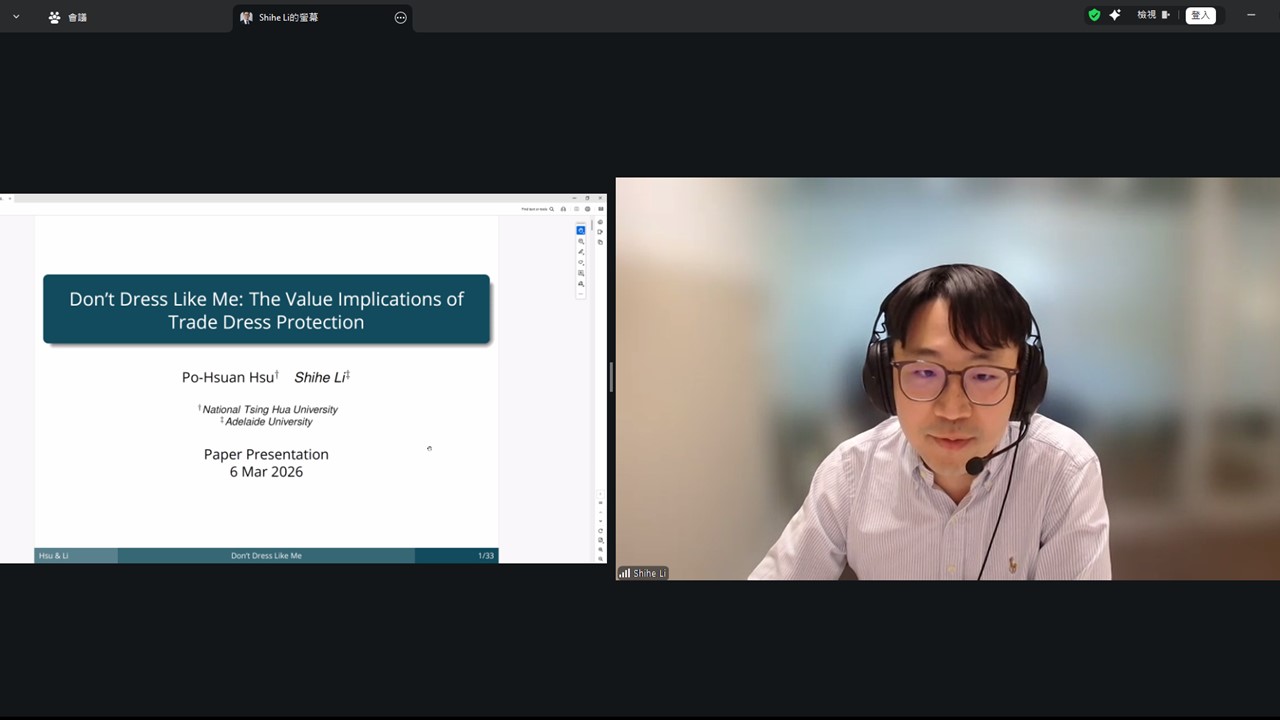Click the PDF vertical scrollbar thumb

[x=592, y=228]
